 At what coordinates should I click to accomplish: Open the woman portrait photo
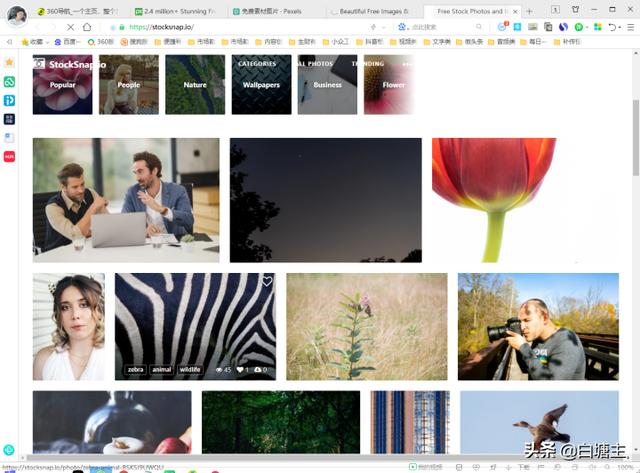(x=69, y=326)
